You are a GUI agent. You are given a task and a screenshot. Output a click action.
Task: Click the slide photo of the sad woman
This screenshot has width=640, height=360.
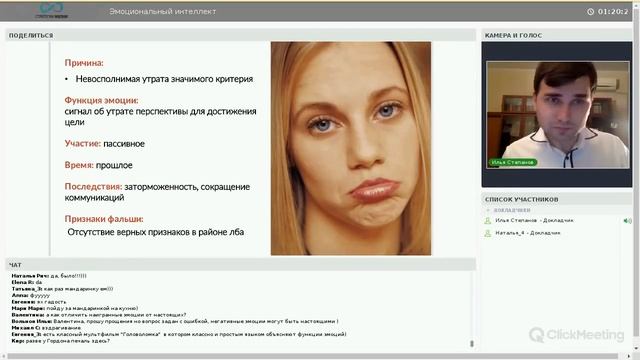coord(351,149)
